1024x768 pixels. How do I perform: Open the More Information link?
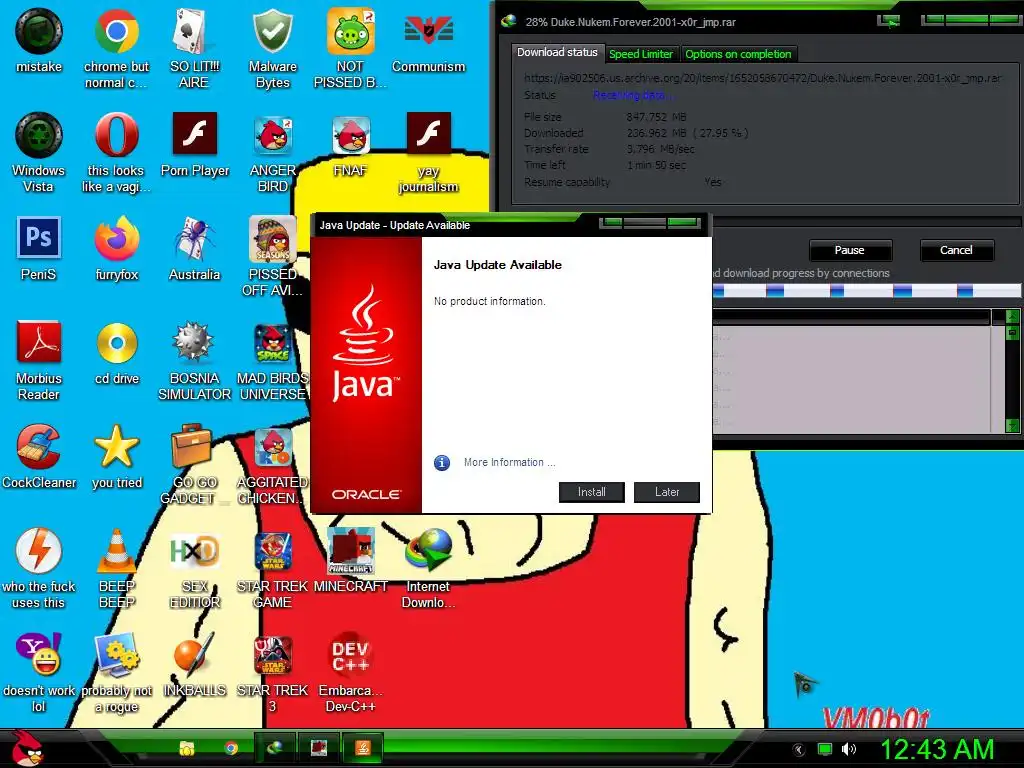(509, 462)
